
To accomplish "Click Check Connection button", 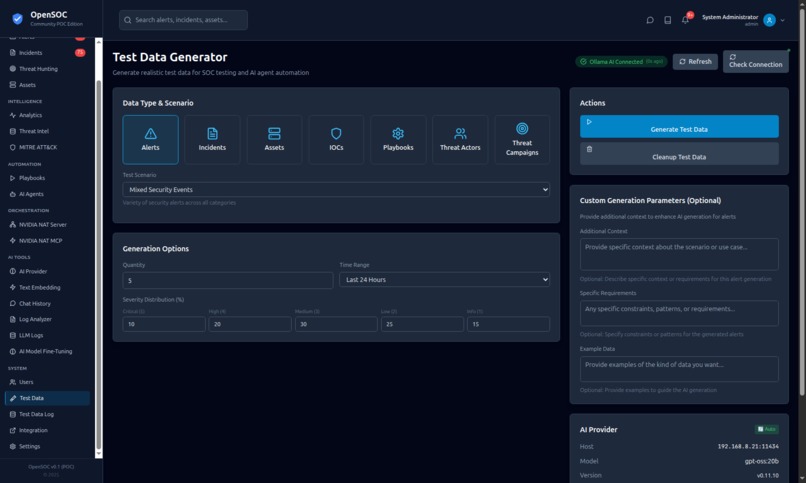I will coord(756,61).
